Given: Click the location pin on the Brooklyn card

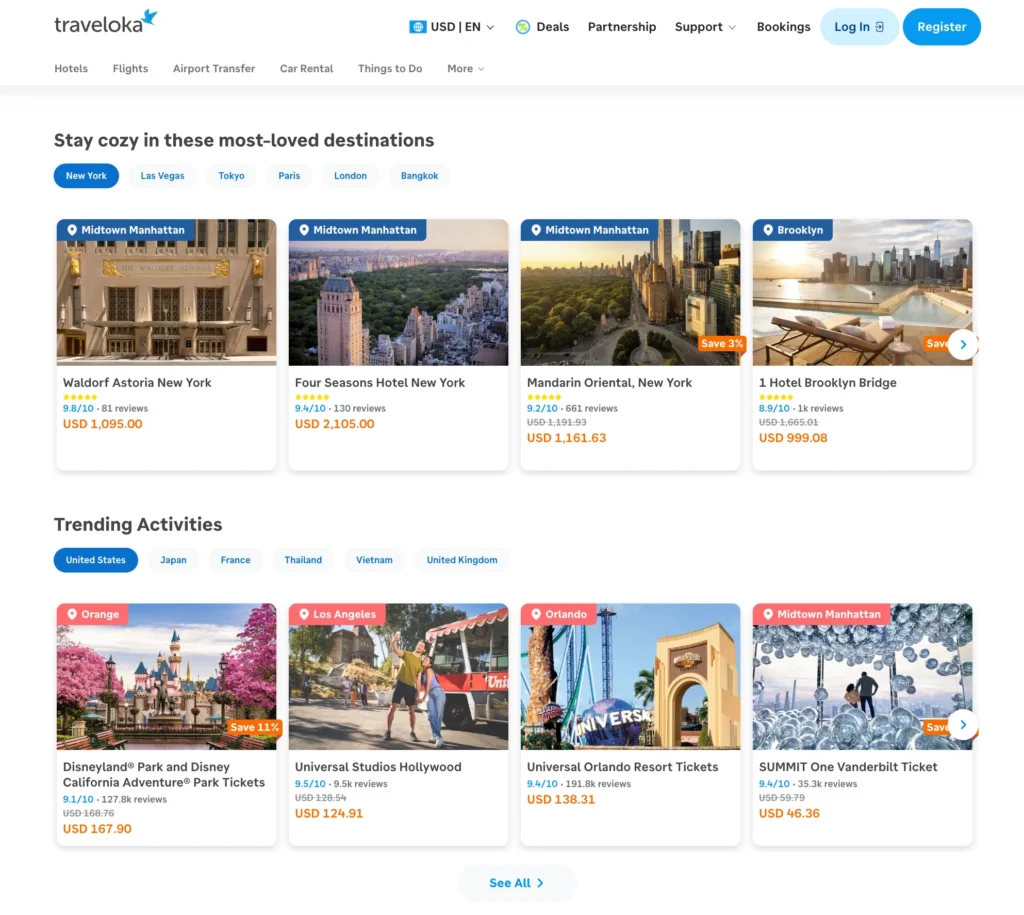Looking at the screenshot, I should [x=768, y=230].
